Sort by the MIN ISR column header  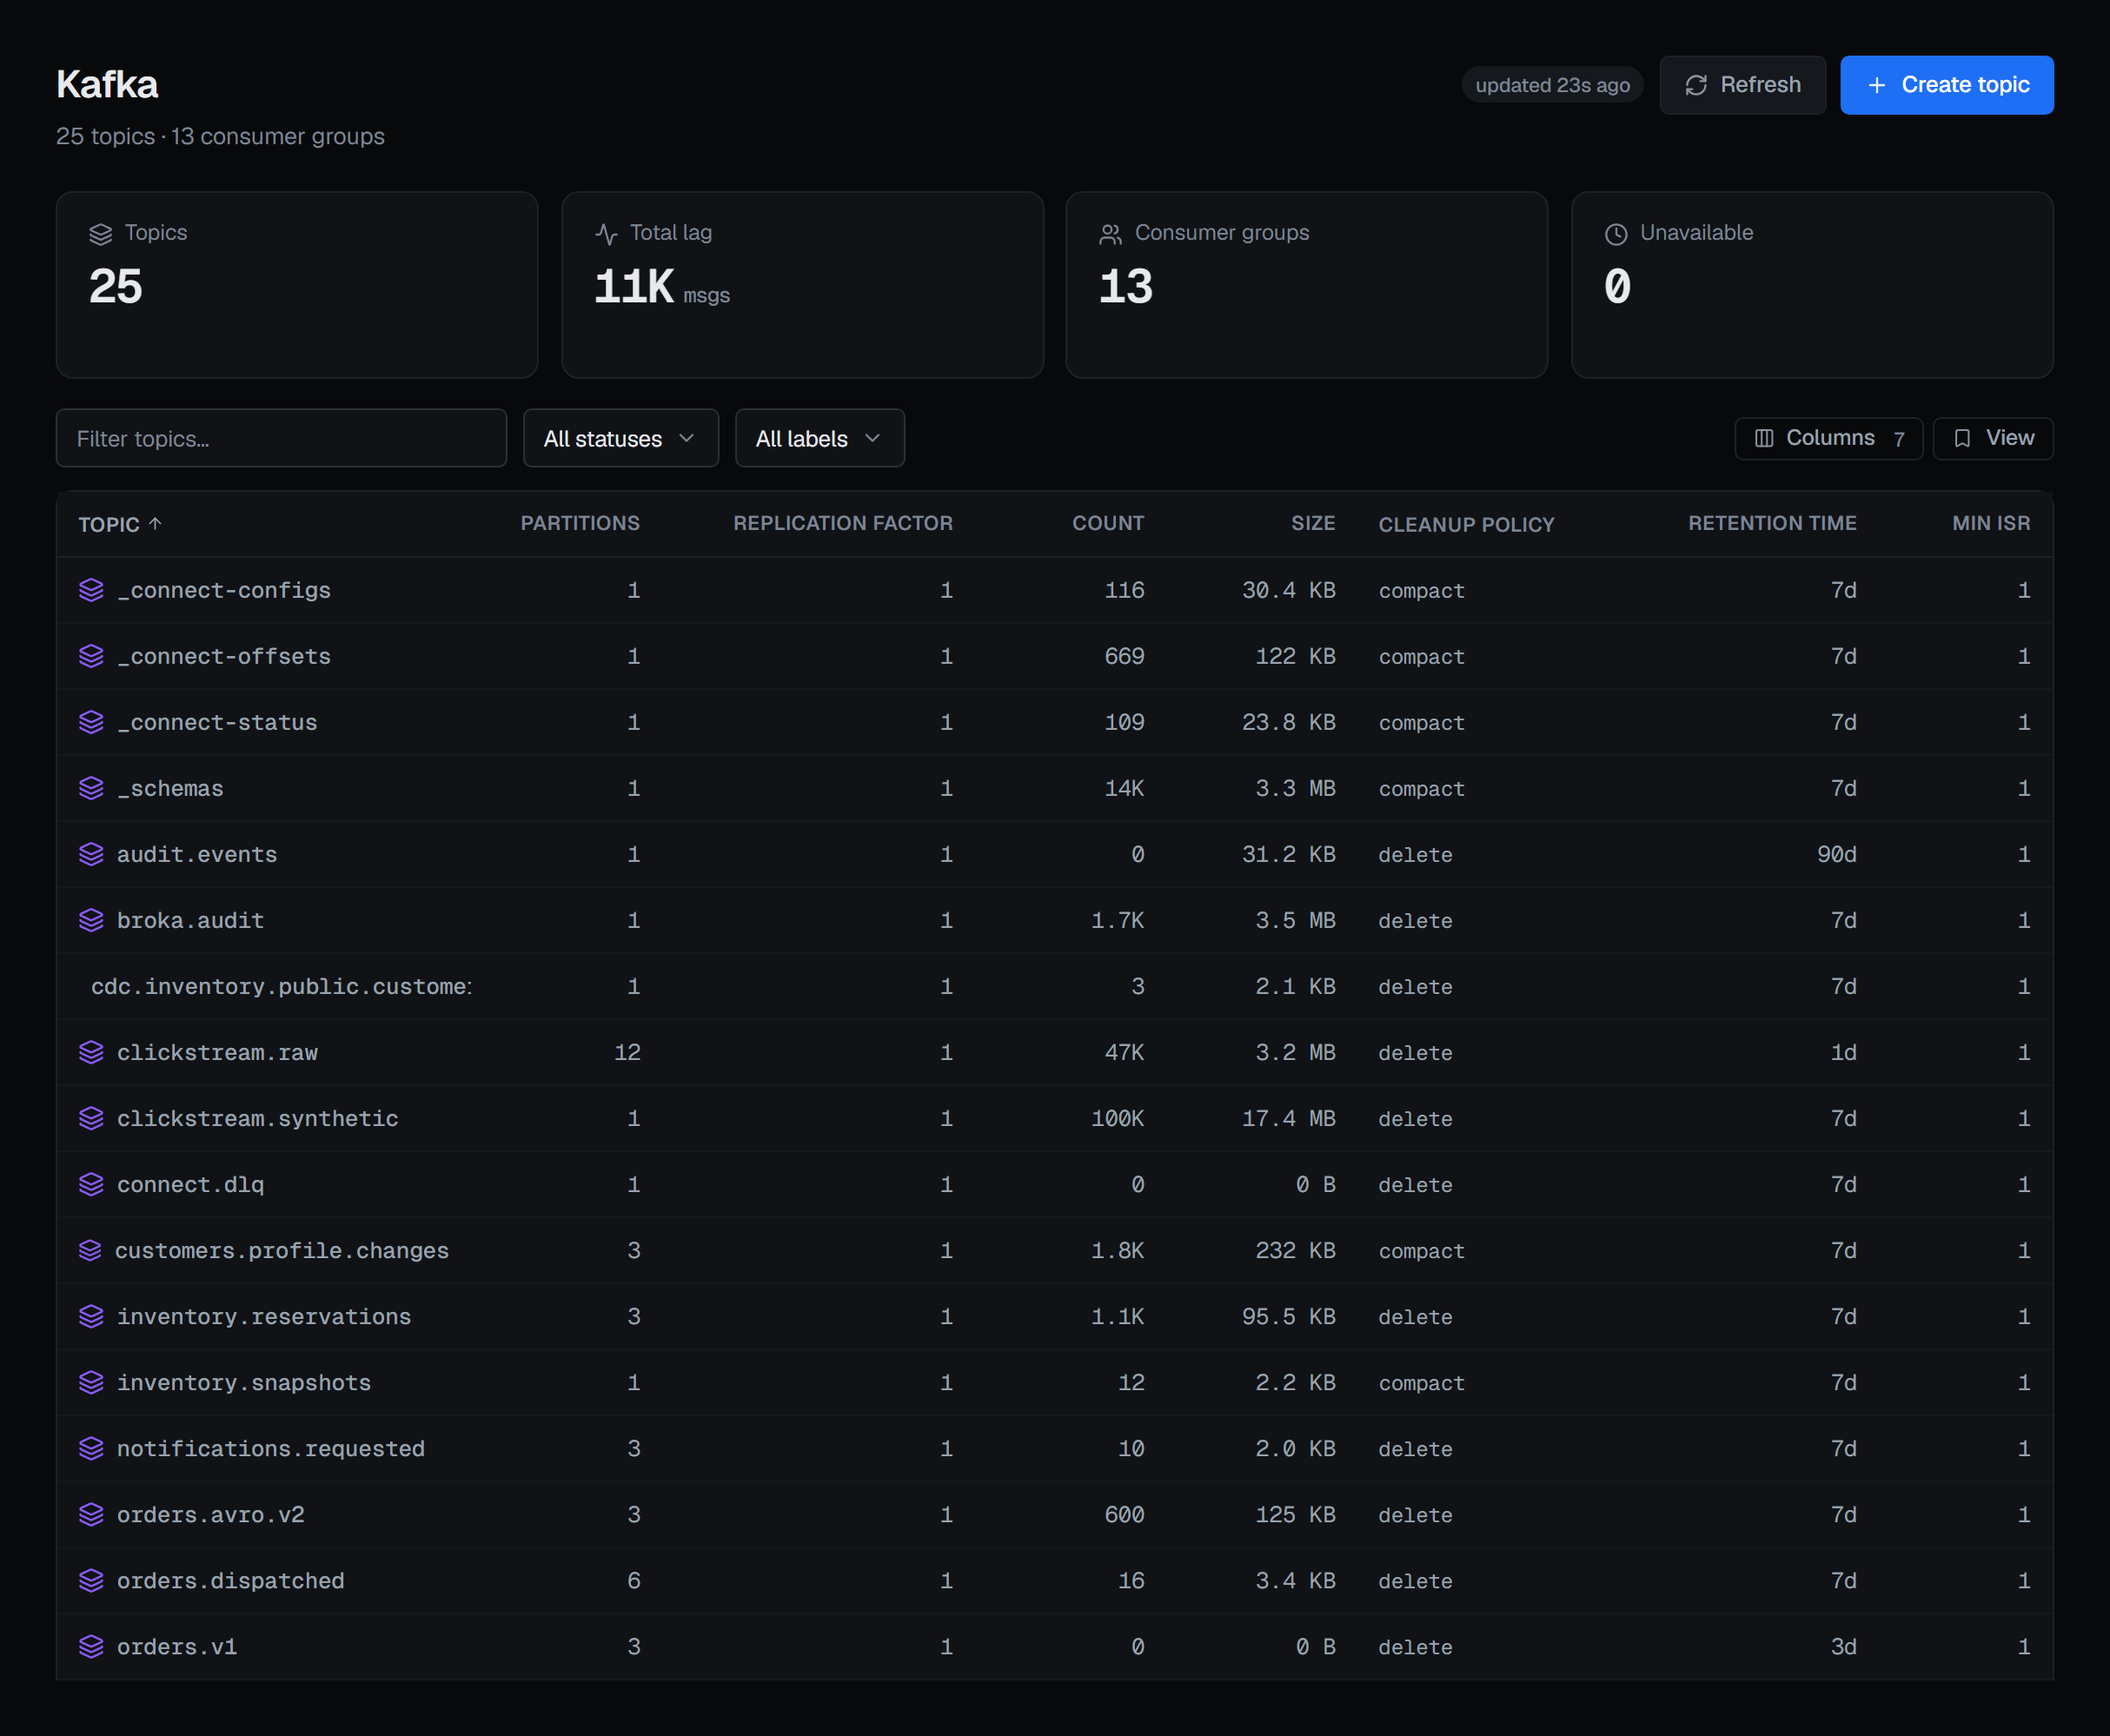tap(1991, 523)
